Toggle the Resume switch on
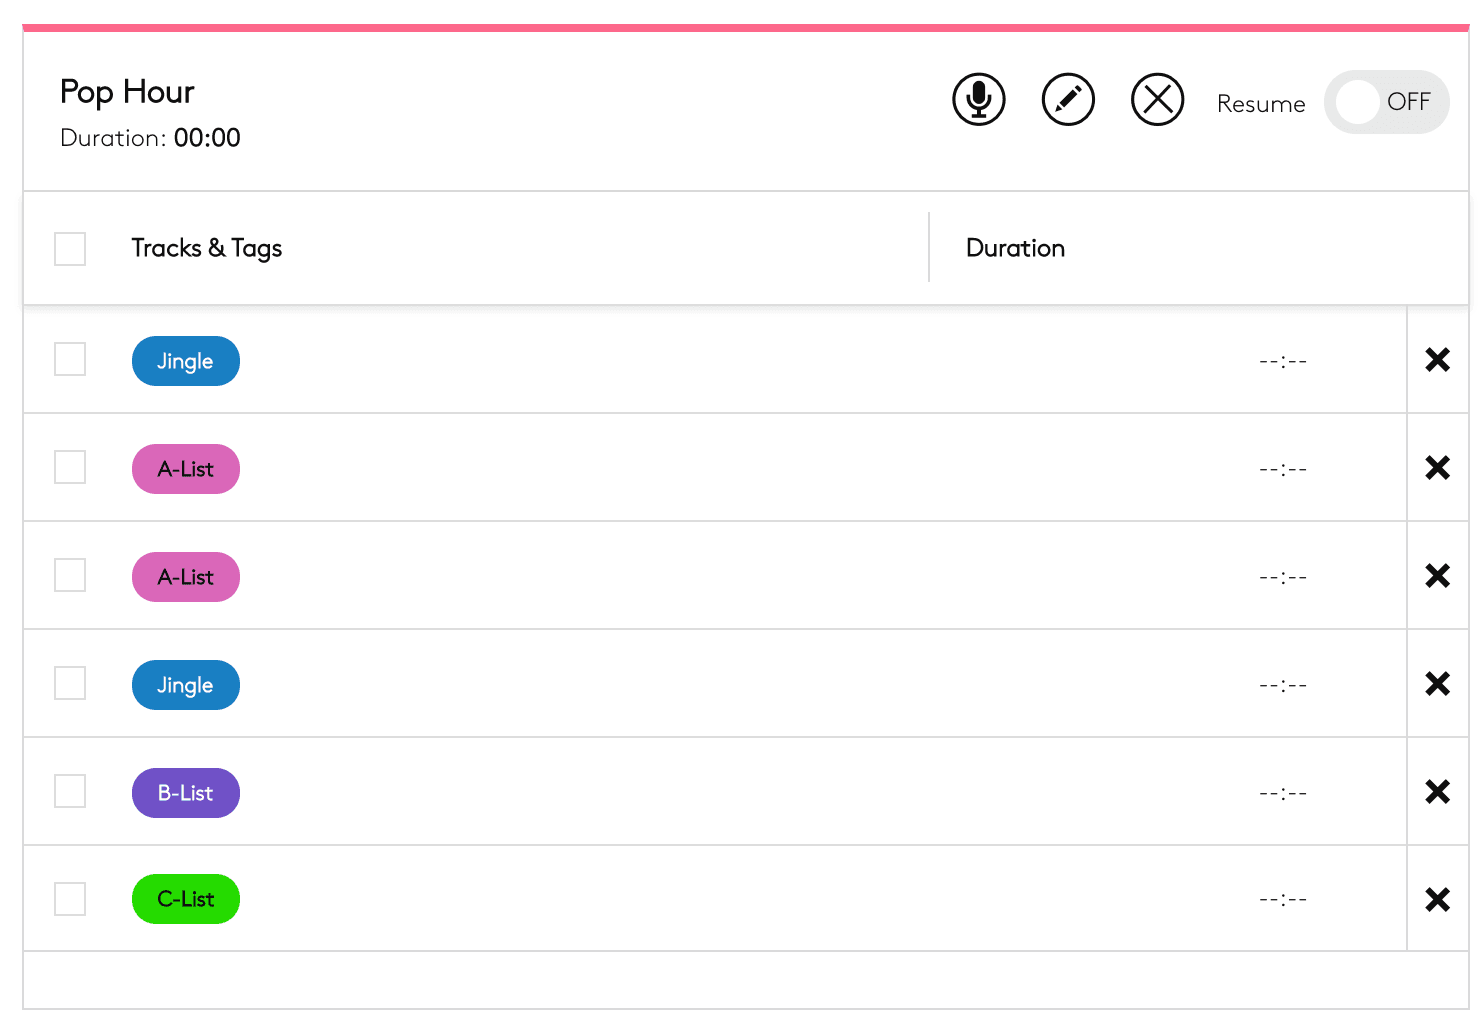 coord(1386,102)
